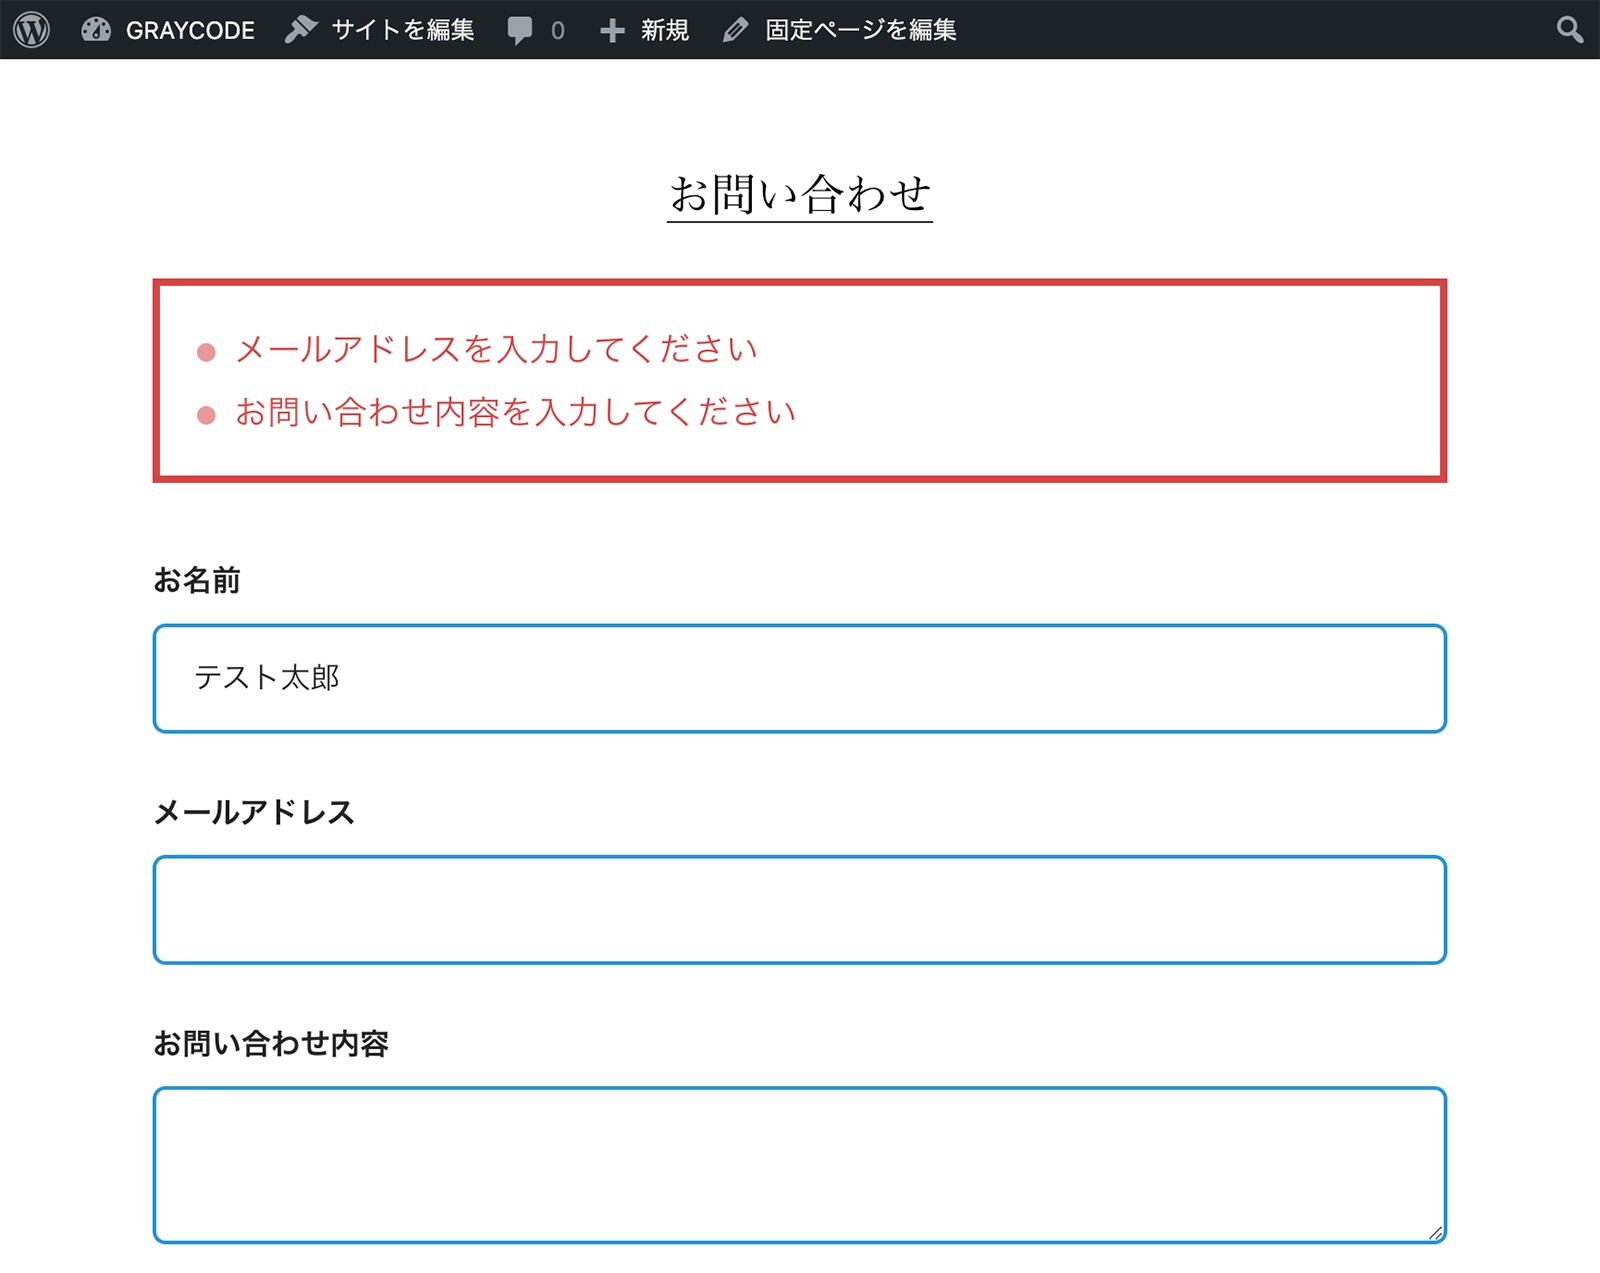This screenshot has height=1273, width=1600.
Task: Open comments count showing 0
Action: coord(558,31)
